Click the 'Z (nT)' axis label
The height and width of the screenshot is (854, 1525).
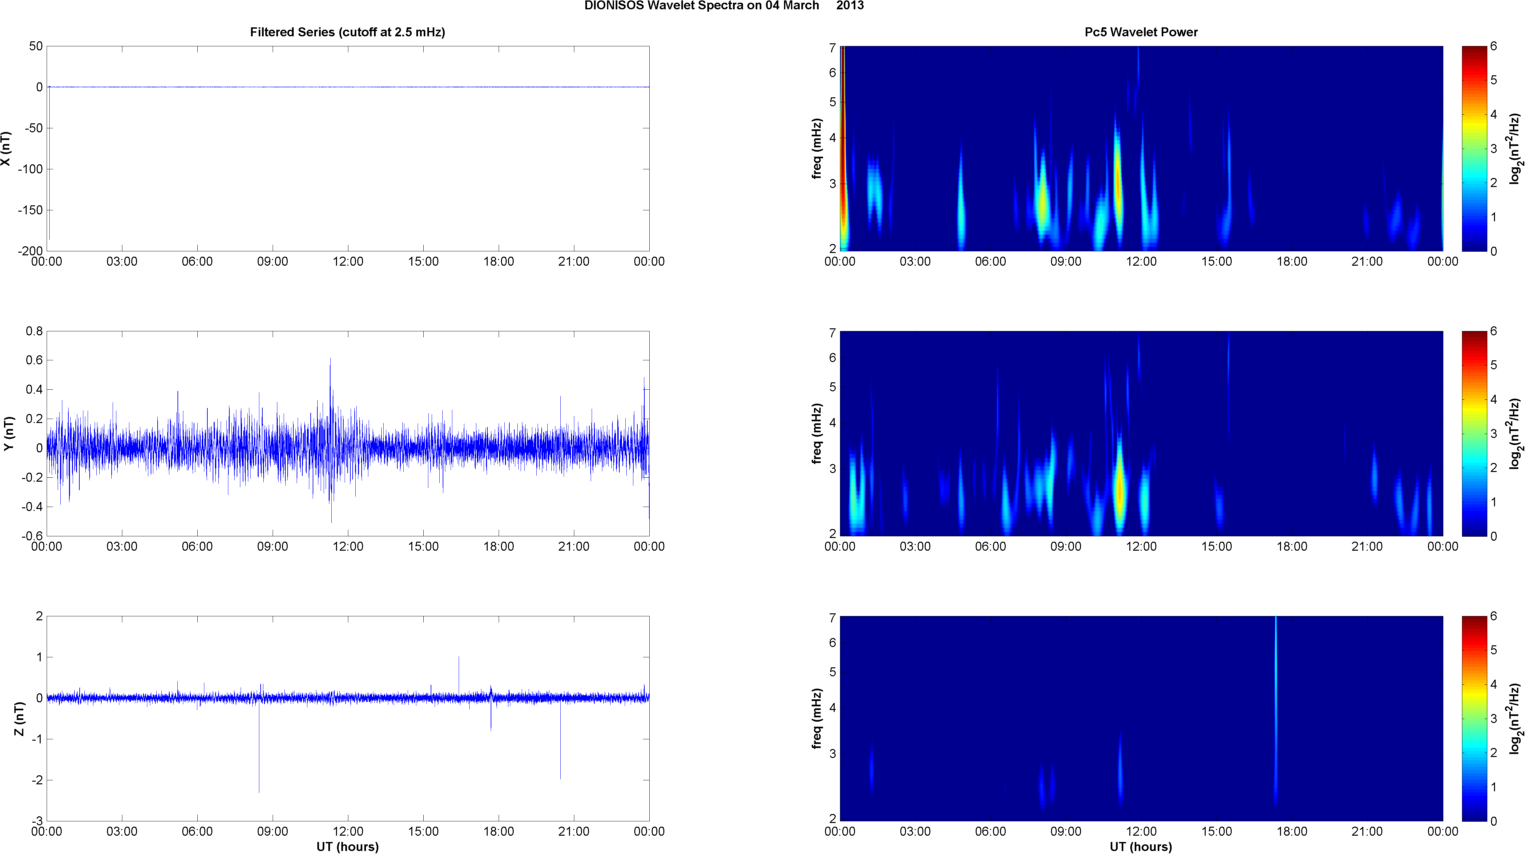coord(19,719)
